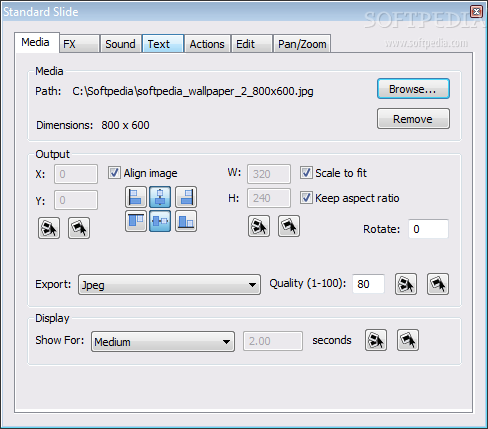The image size is (488, 429).
Task: Click the H height field showing 240
Action: point(269,198)
